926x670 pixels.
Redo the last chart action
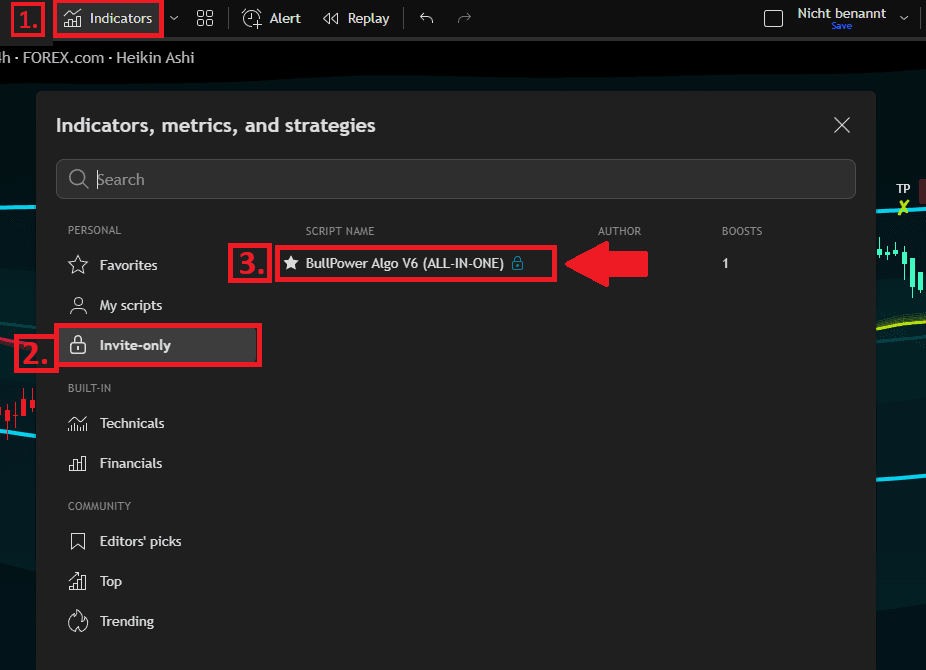click(x=464, y=18)
